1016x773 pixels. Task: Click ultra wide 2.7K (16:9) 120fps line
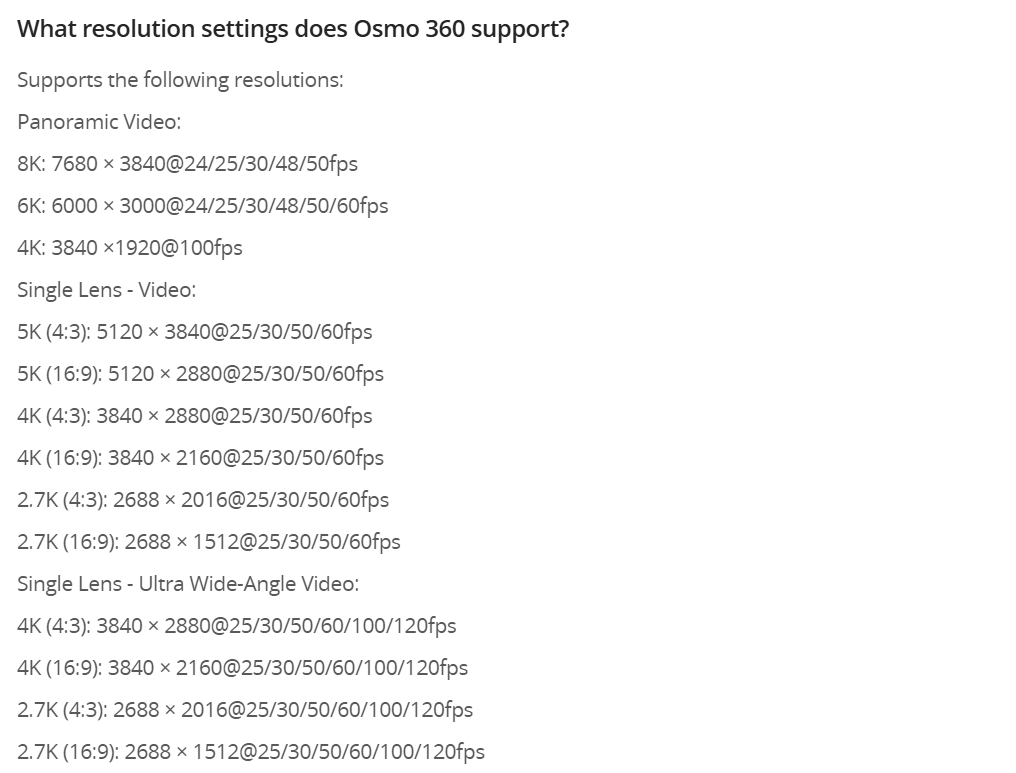pos(251,752)
